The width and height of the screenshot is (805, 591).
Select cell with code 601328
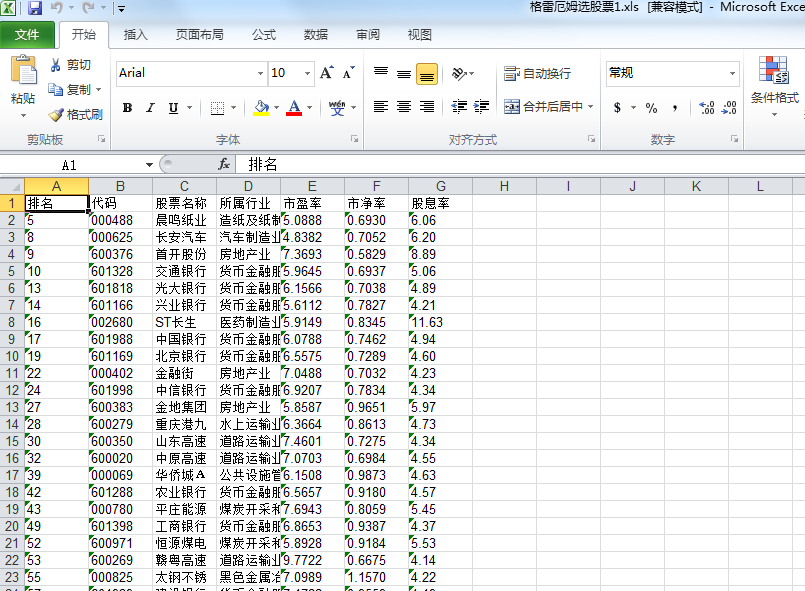120,271
